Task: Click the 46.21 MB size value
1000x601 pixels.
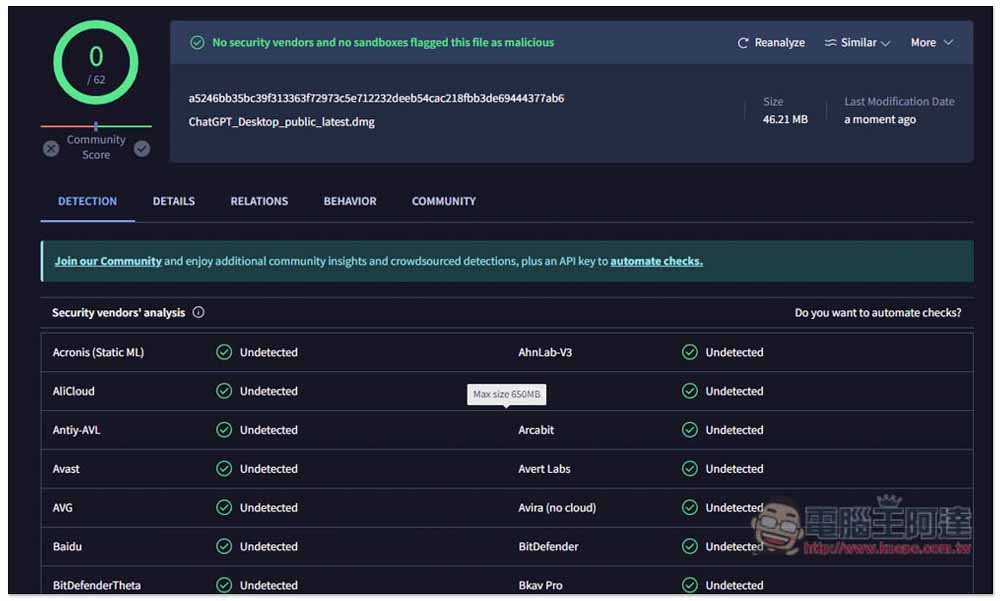Action: click(785, 119)
